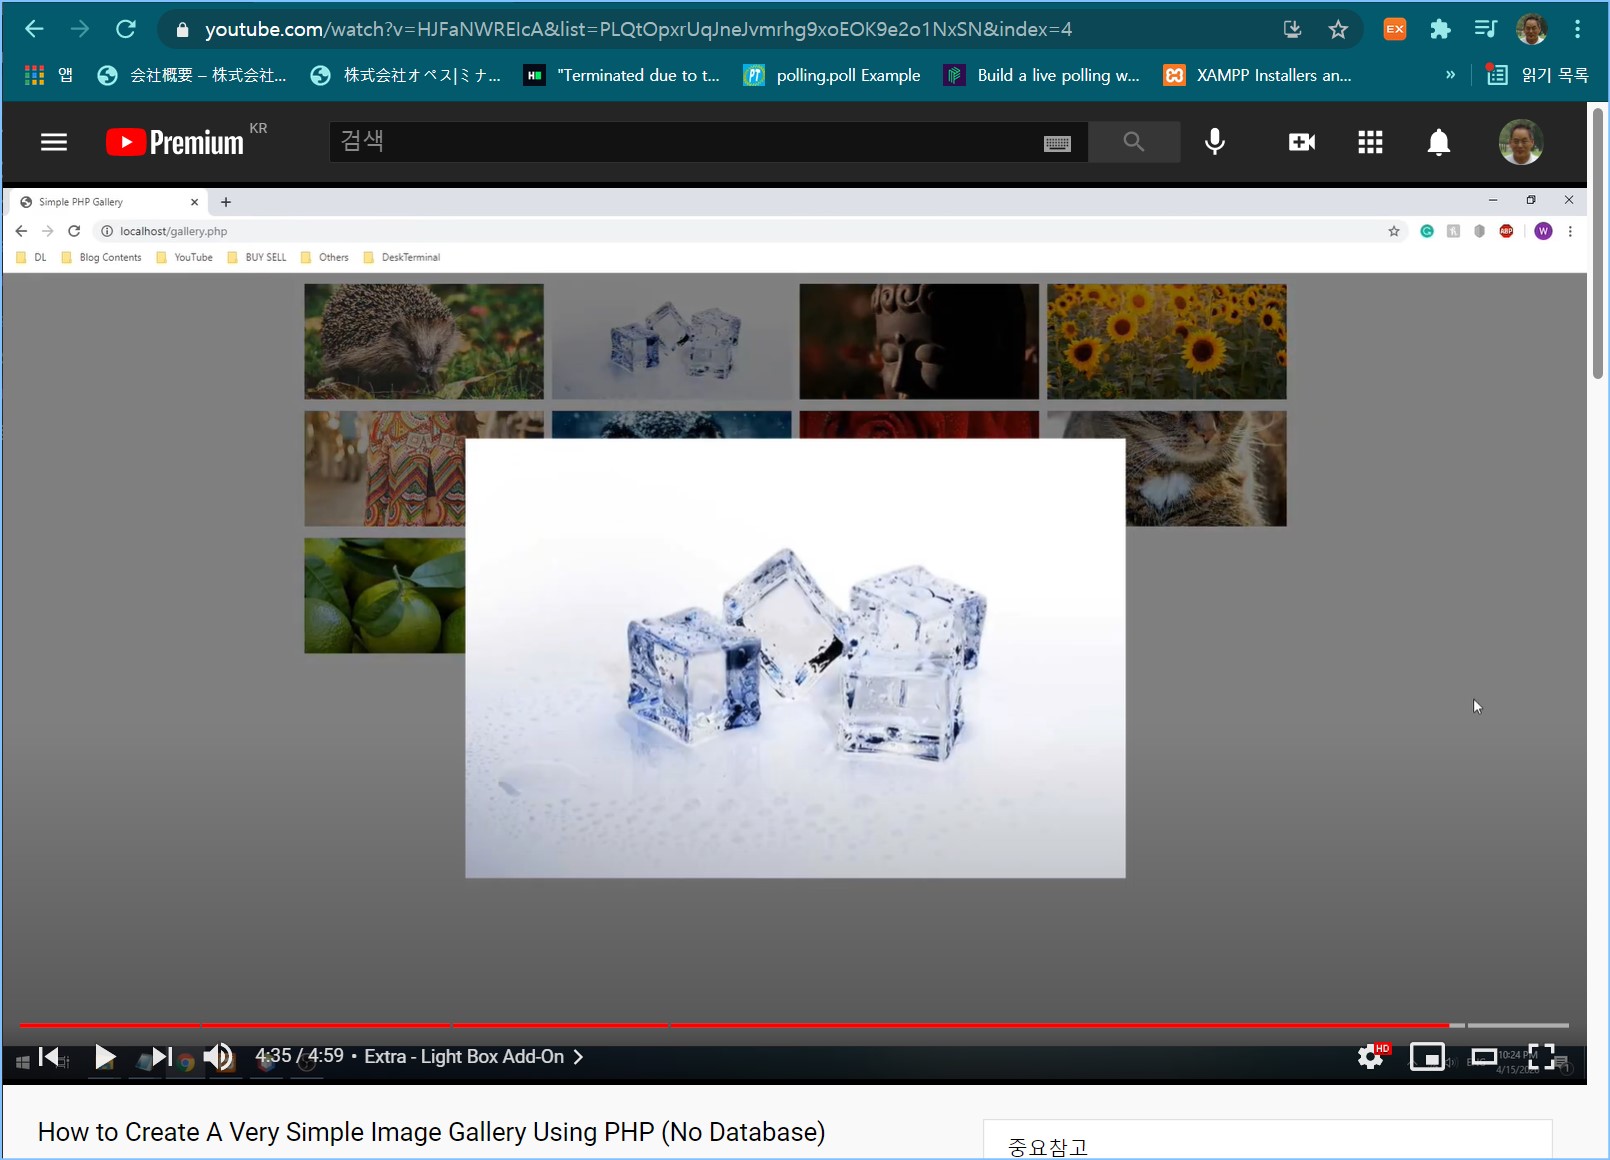Open the Chrome three-dot menu
The height and width of the screenshot is (1160, 1610).
coord(1577,30)
